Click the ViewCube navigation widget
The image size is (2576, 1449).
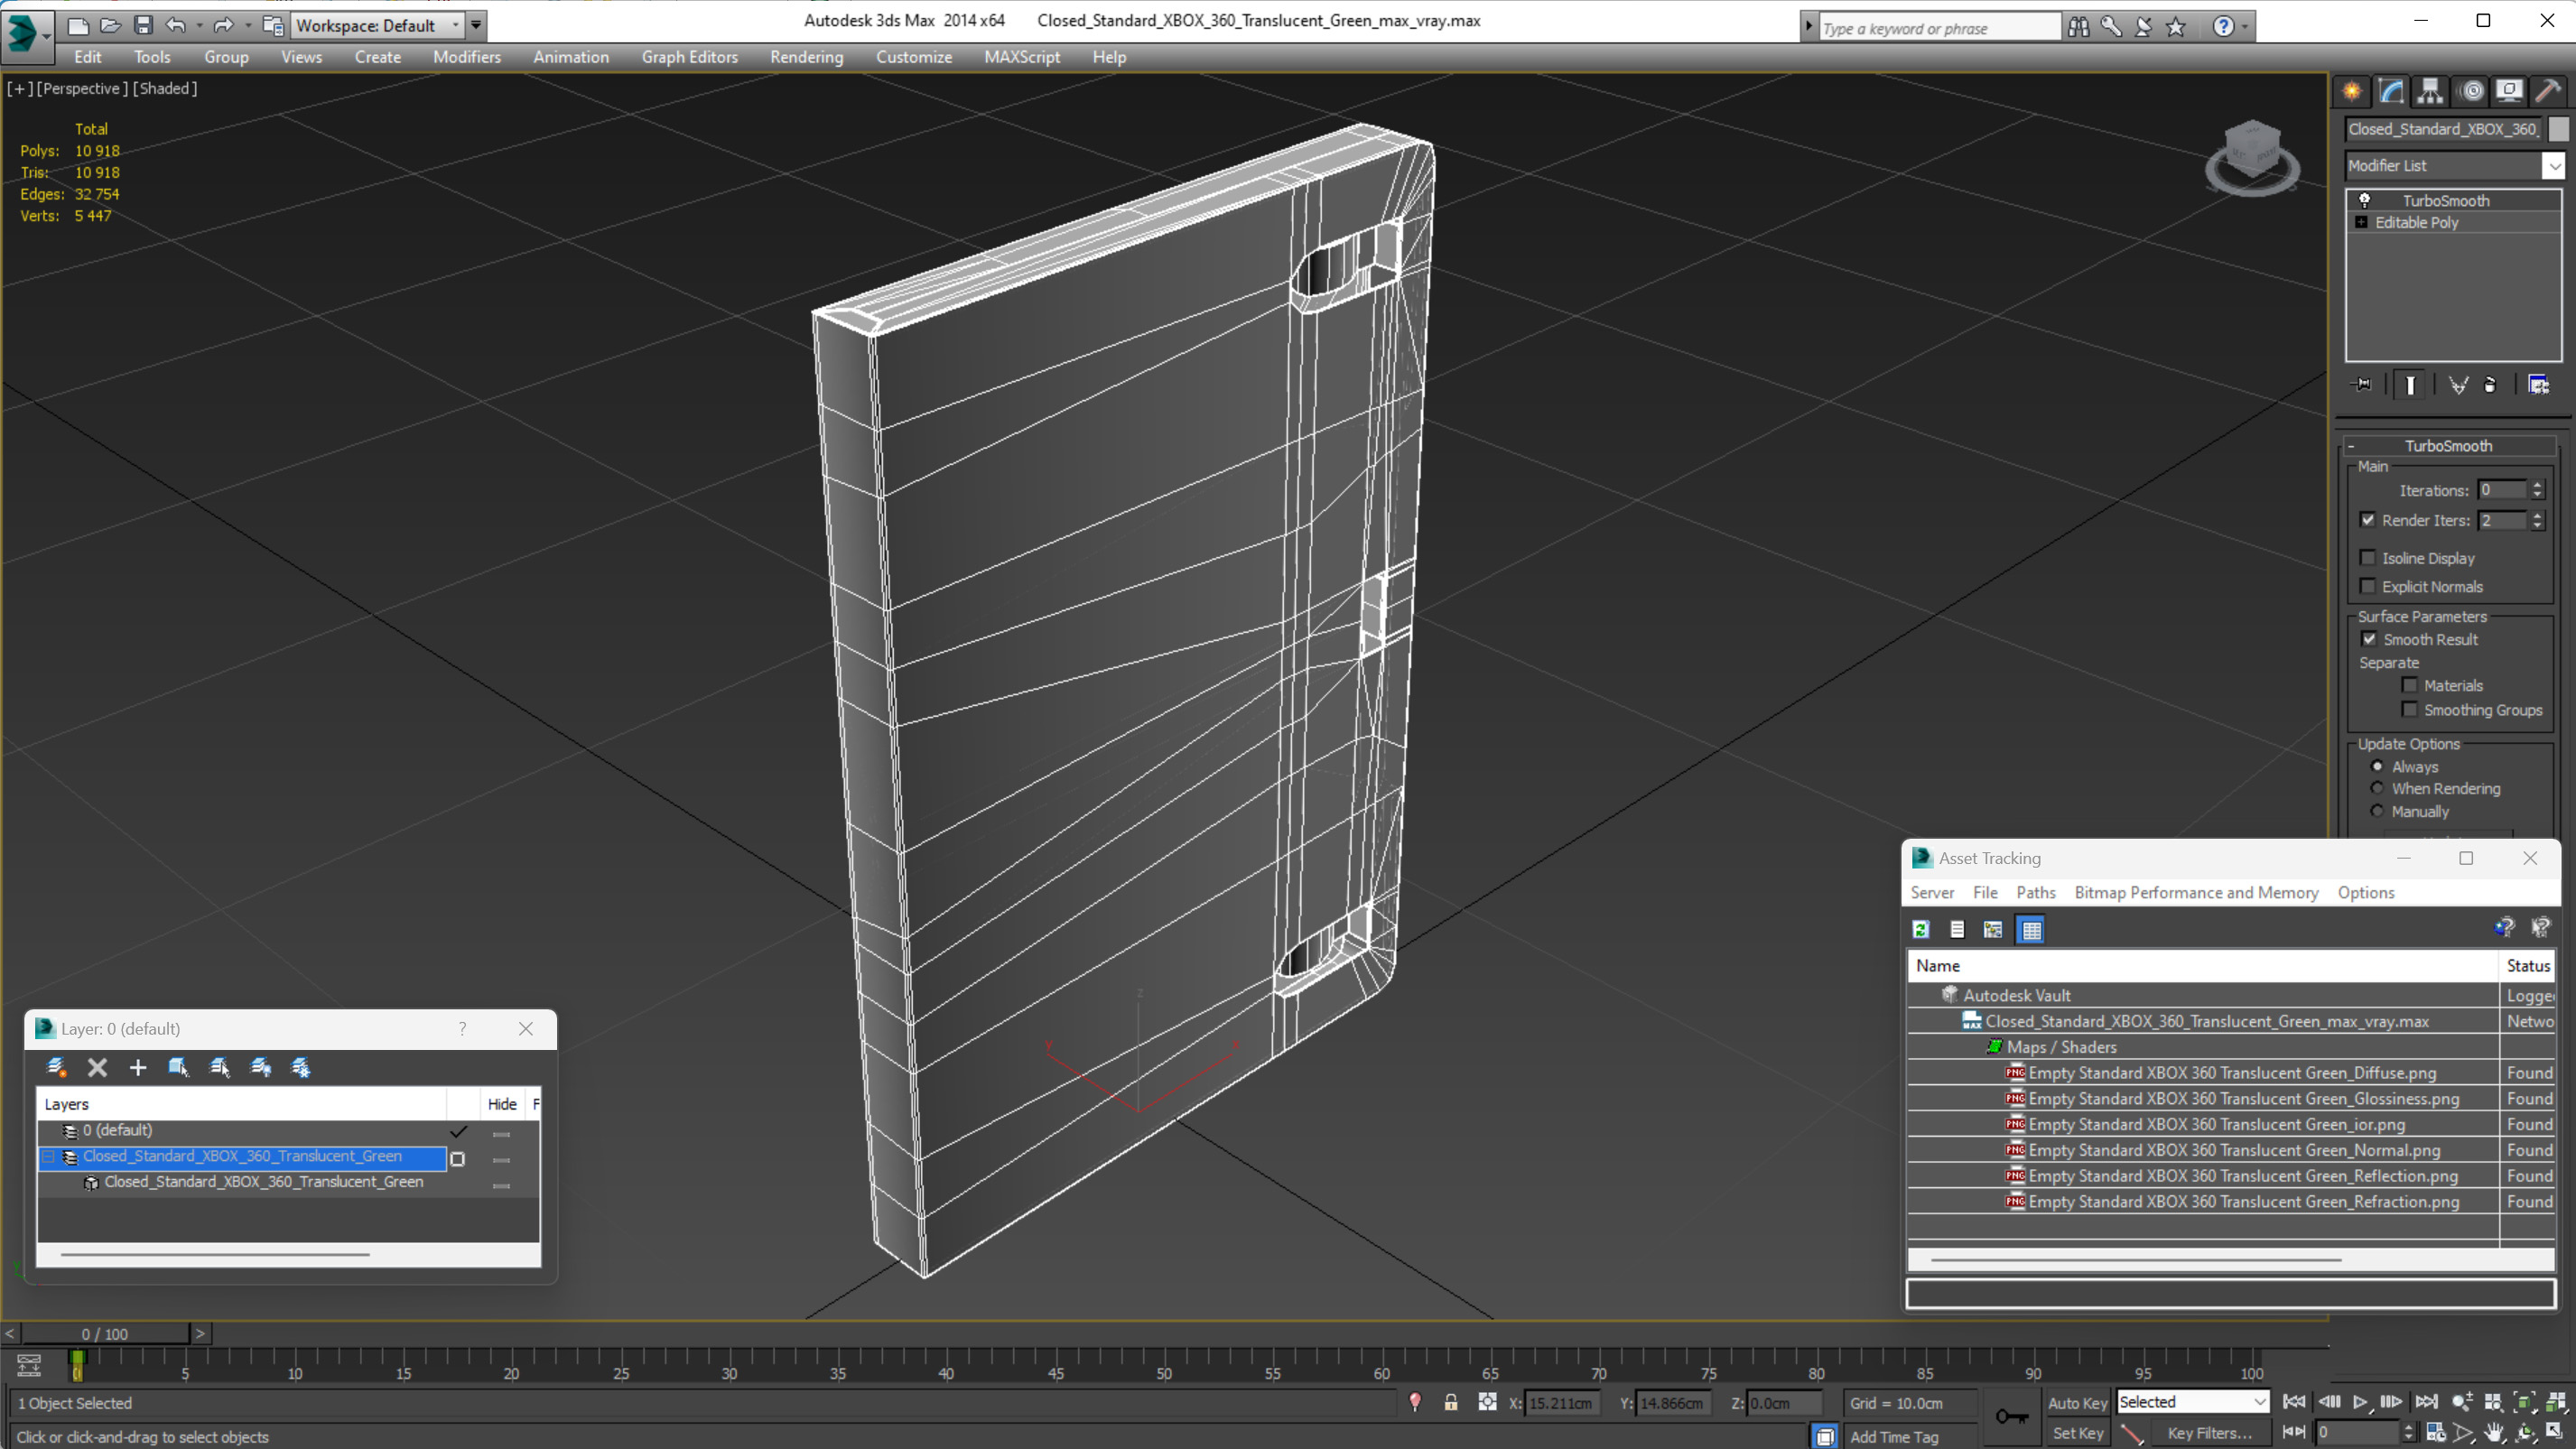coord(2252,157)
